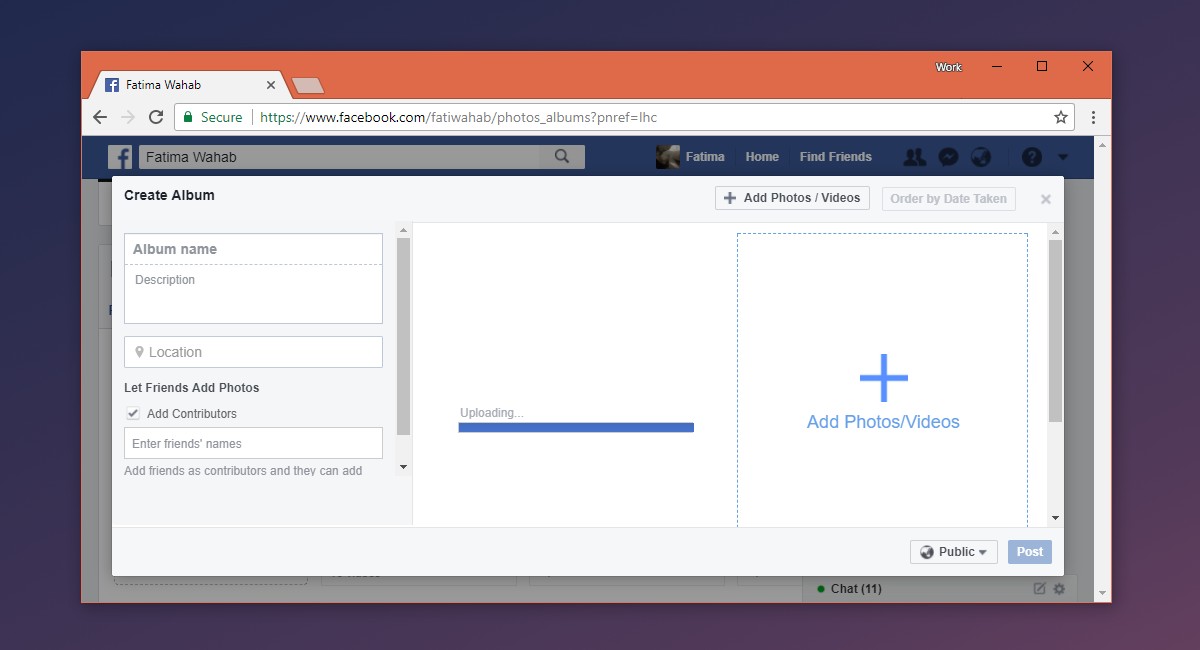Bookmark page with the star icon
This screenshot has height=650, width=1200.
tap(1061, 117)
